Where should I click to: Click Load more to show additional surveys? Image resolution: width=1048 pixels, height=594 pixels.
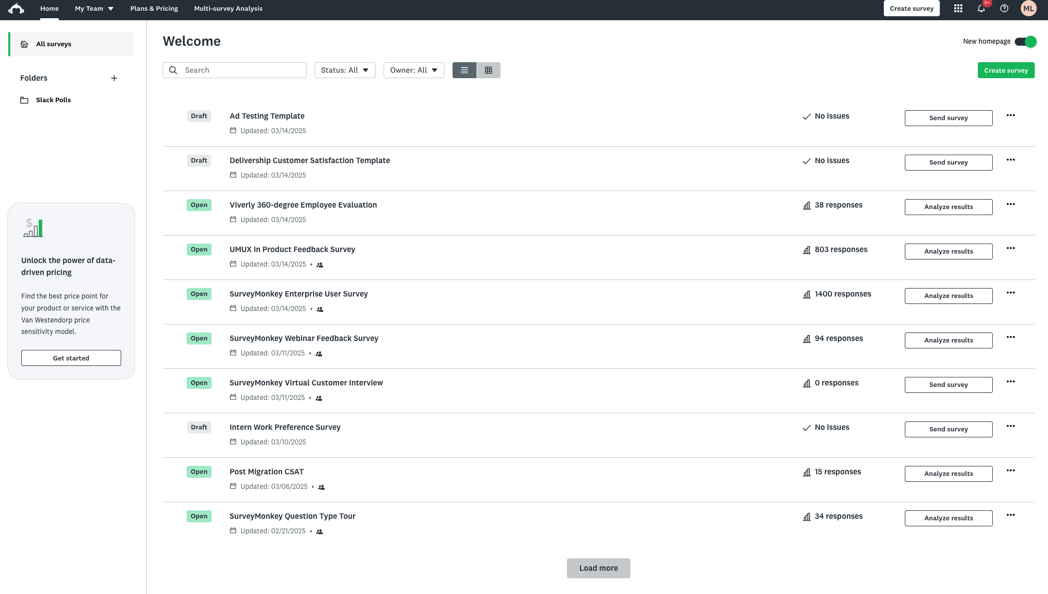598,567
